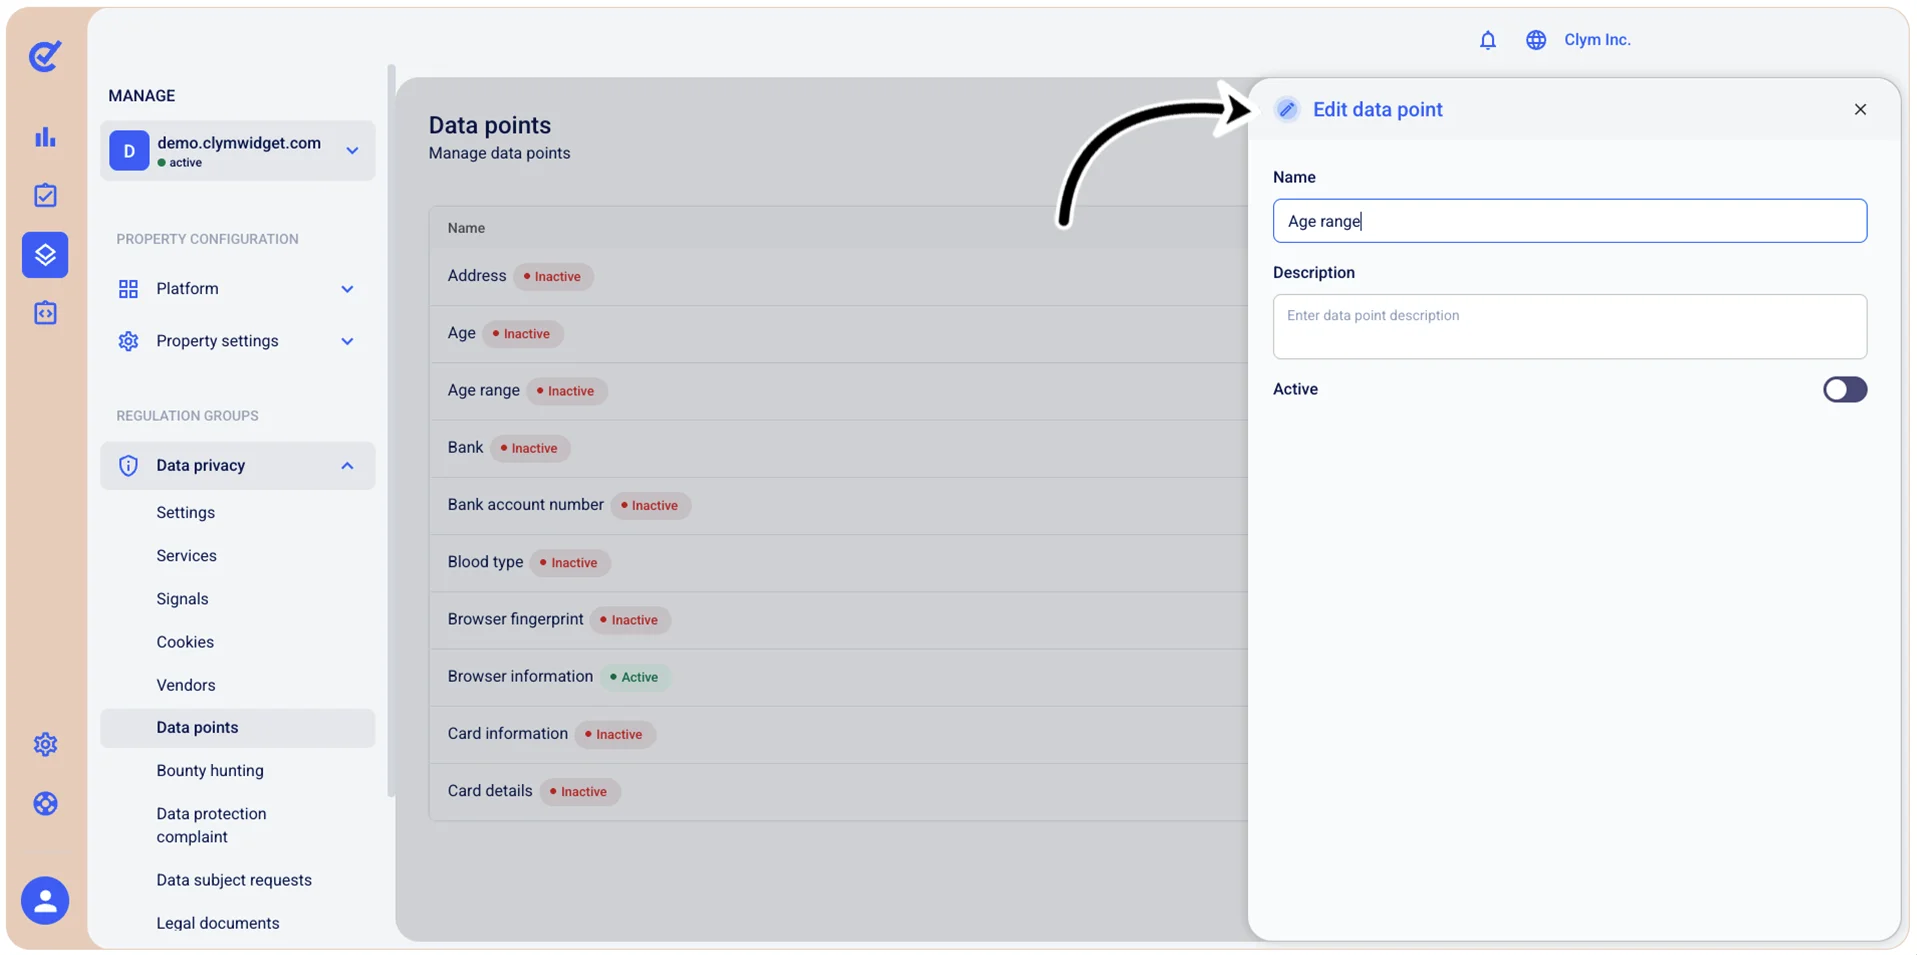Open the tasks checklist icon in sidebar

click(45, 195)
